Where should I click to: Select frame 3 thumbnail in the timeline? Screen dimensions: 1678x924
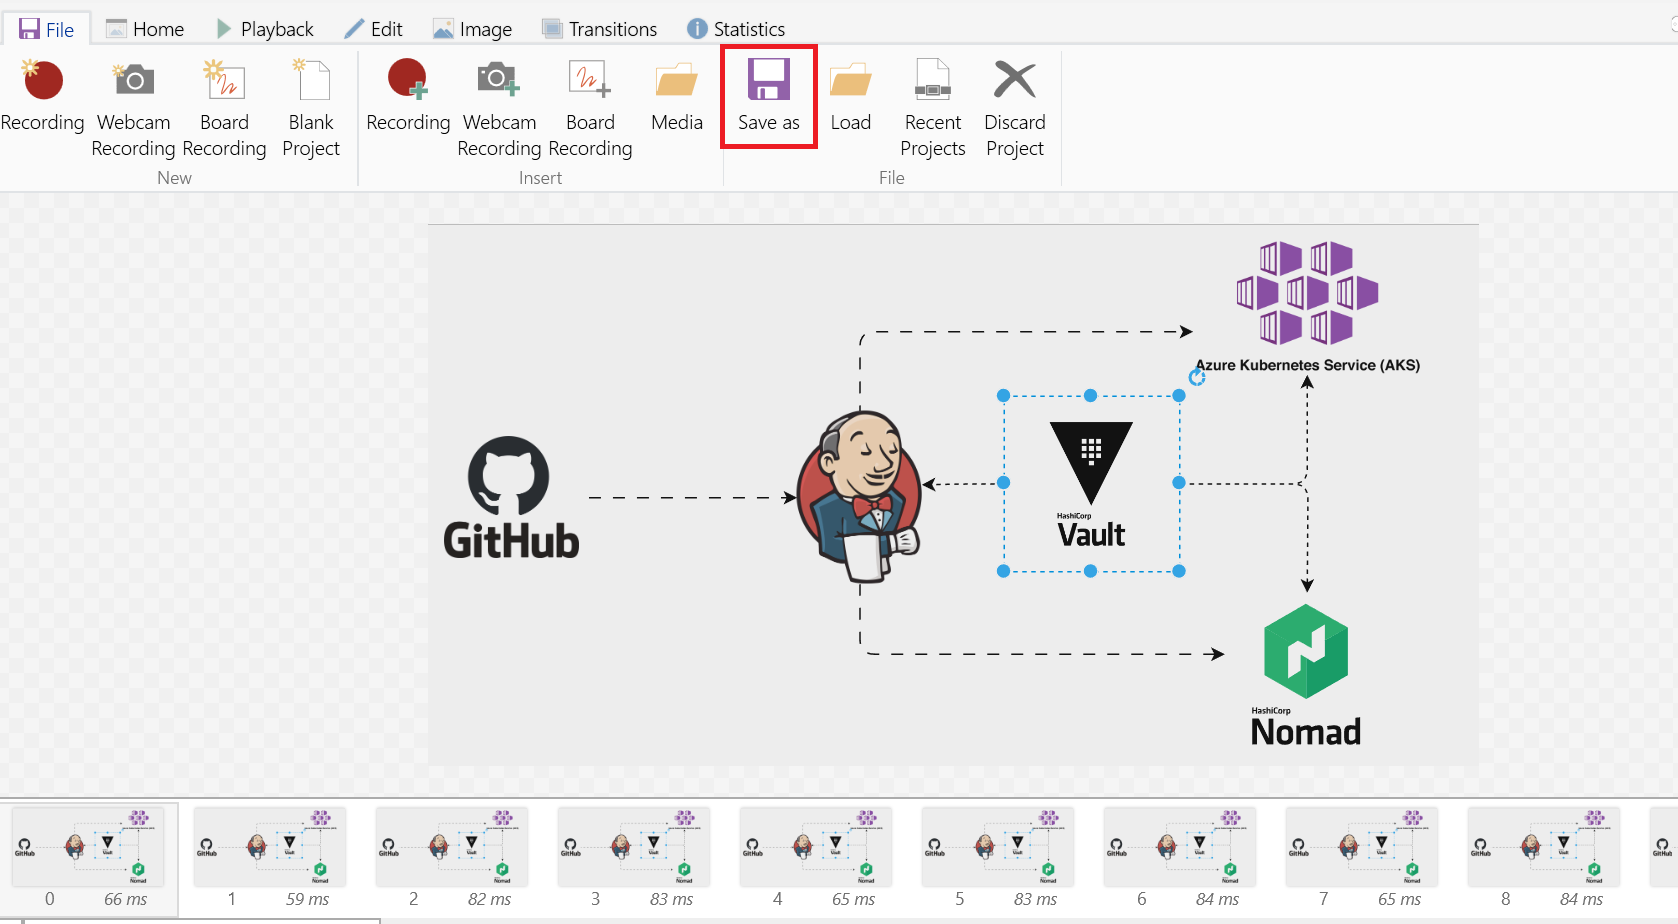tap(634, 847)
